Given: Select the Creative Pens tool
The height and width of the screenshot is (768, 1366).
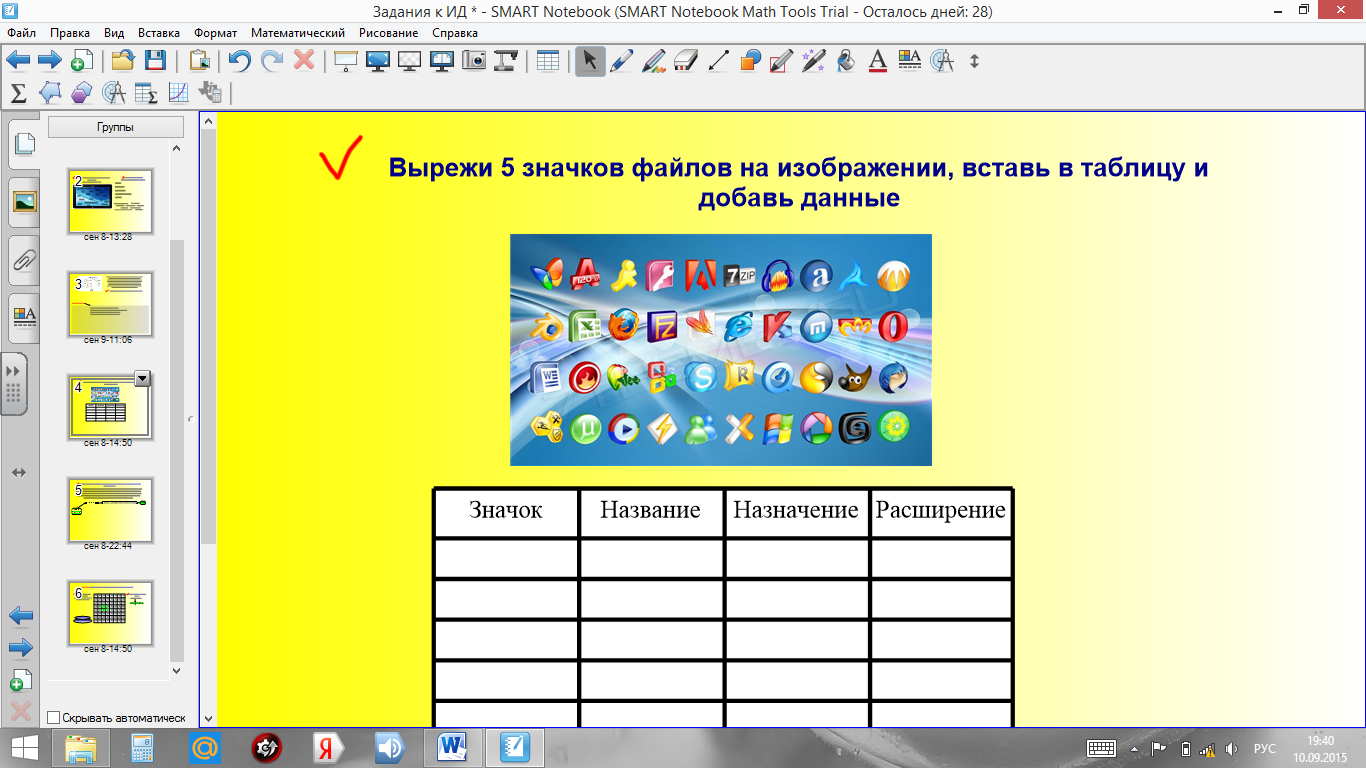Looking at the screenshot, I should point(653,60).
